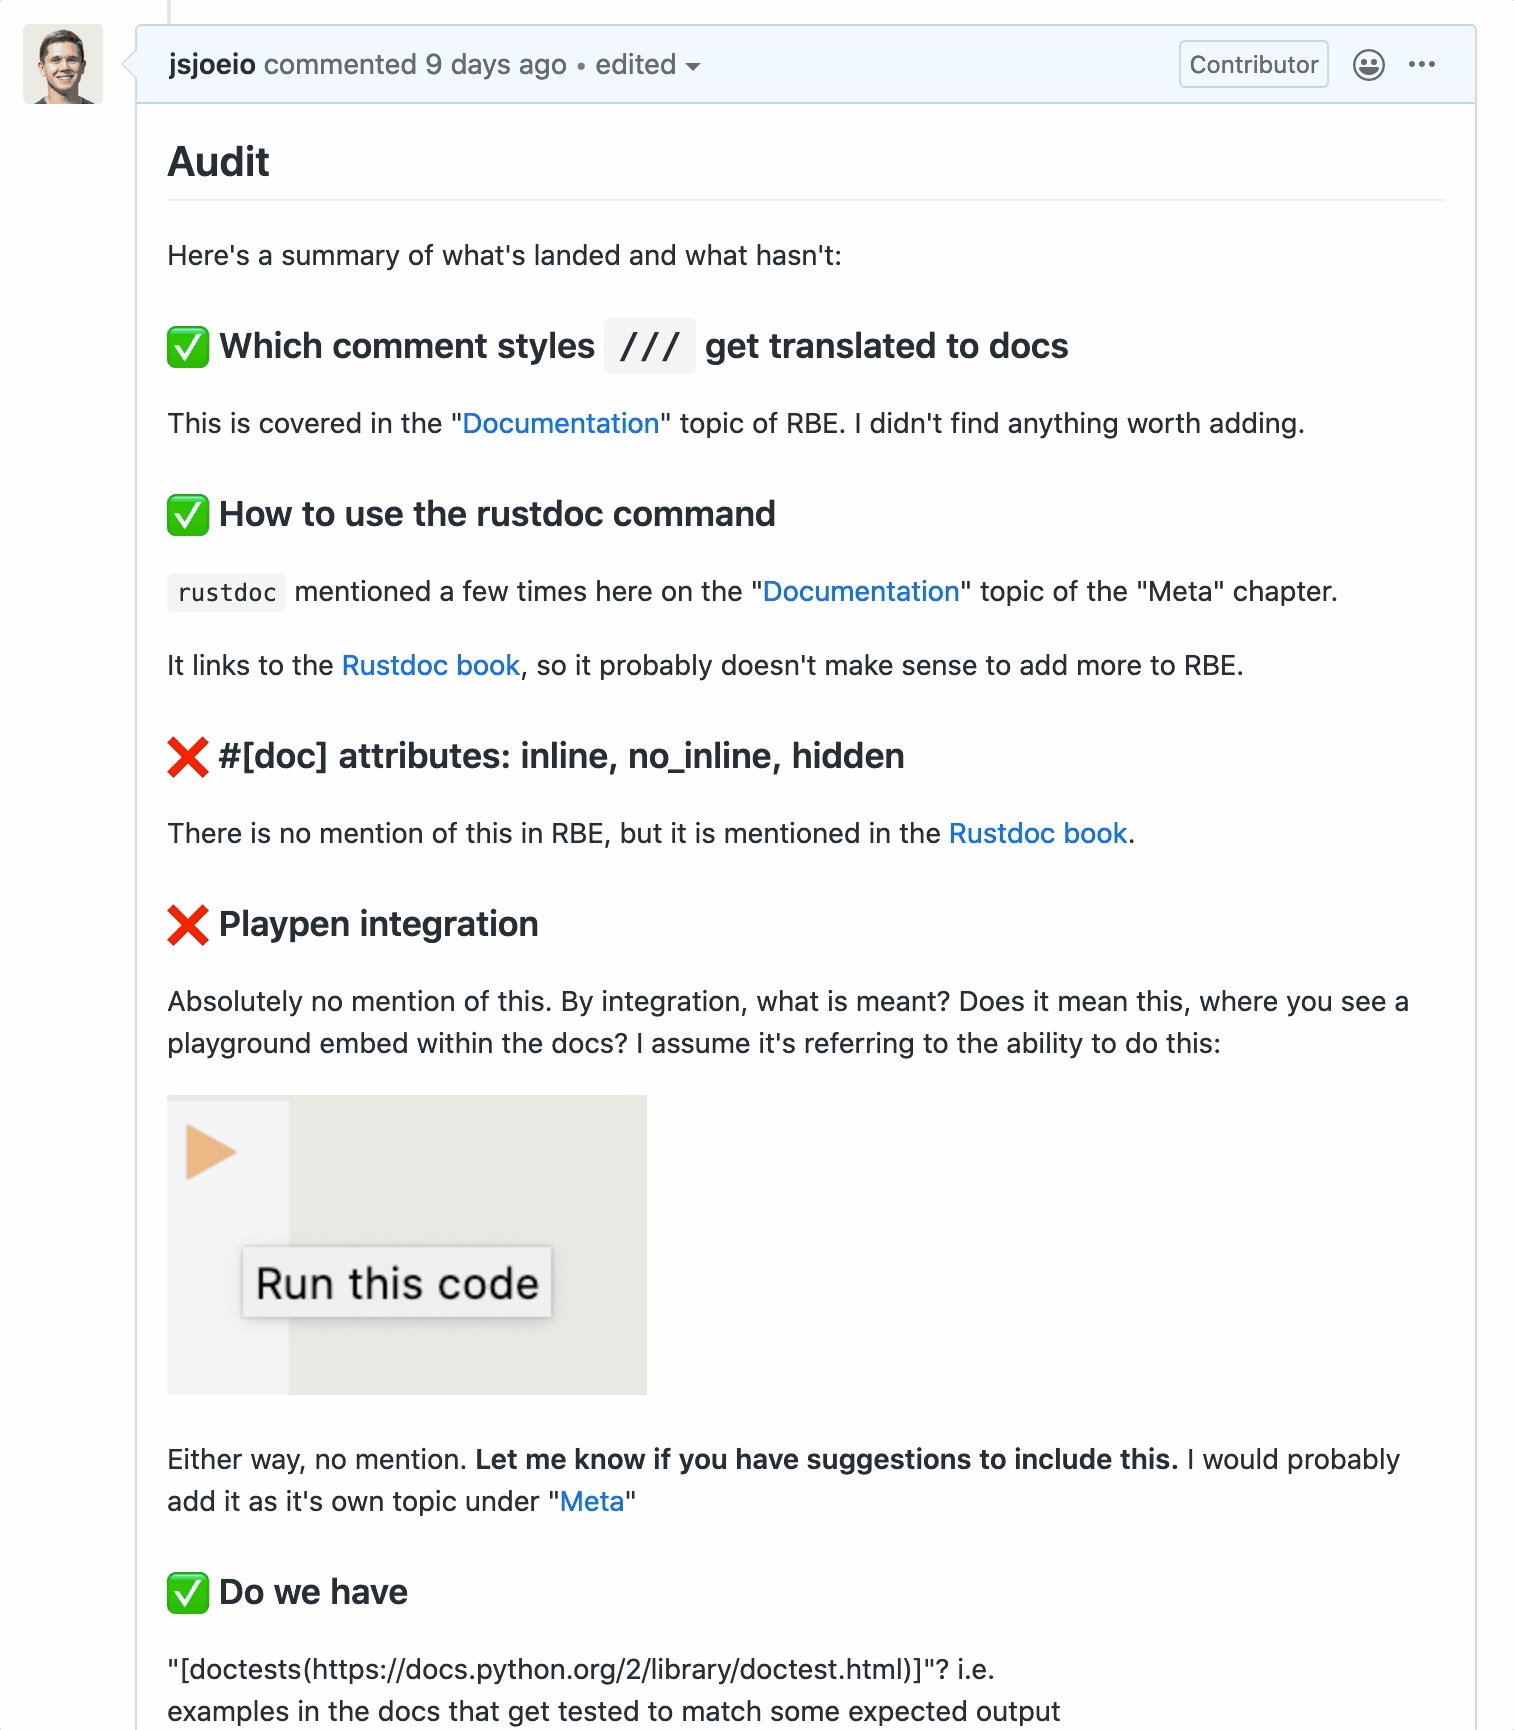
Task: Click the orange play triangle in the image
Action: pyautogui.click(x=209, y=1152)
